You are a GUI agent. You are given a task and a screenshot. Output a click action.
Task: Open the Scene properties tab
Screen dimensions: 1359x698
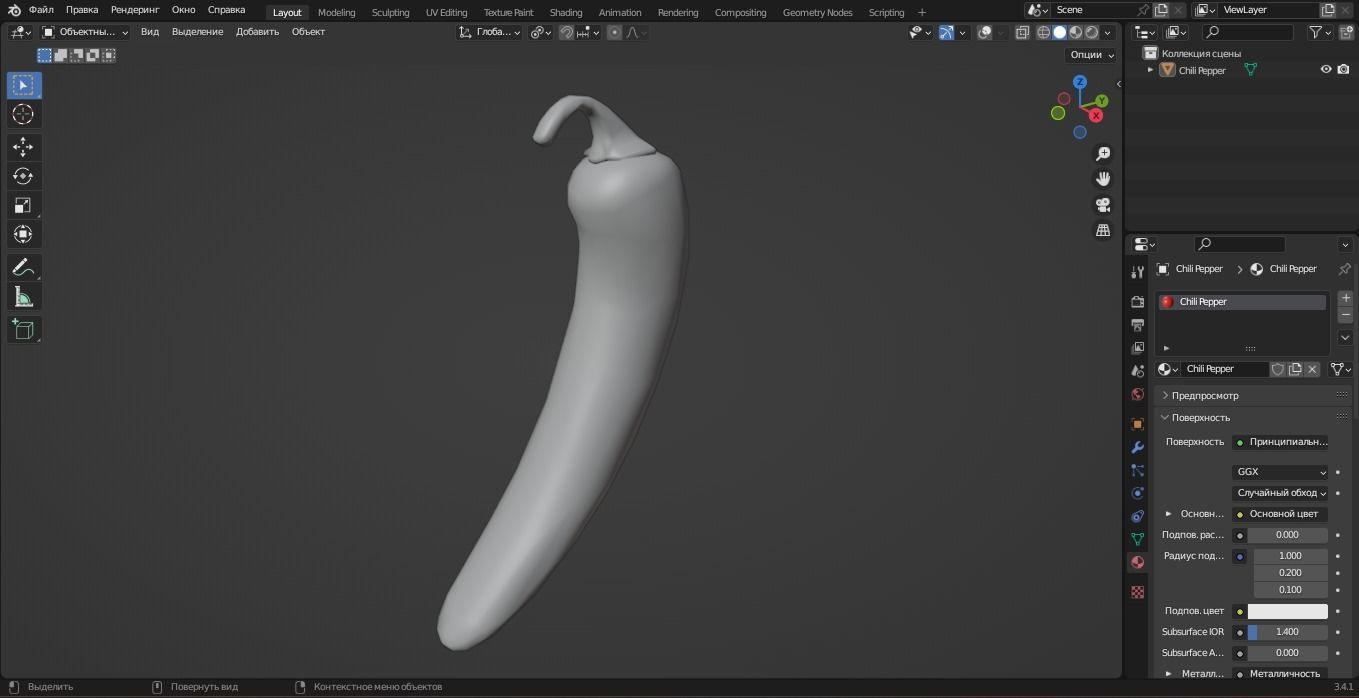point(1137,371)
